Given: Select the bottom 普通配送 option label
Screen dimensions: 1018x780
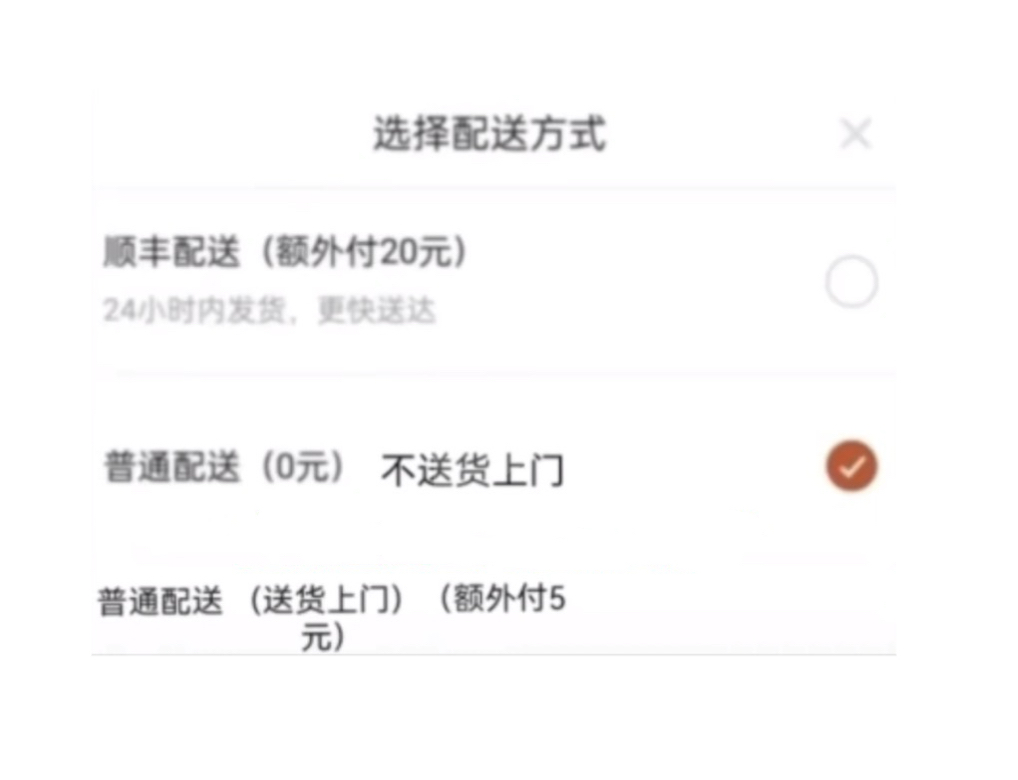Looking at the screenshot, I should point(160,602).
